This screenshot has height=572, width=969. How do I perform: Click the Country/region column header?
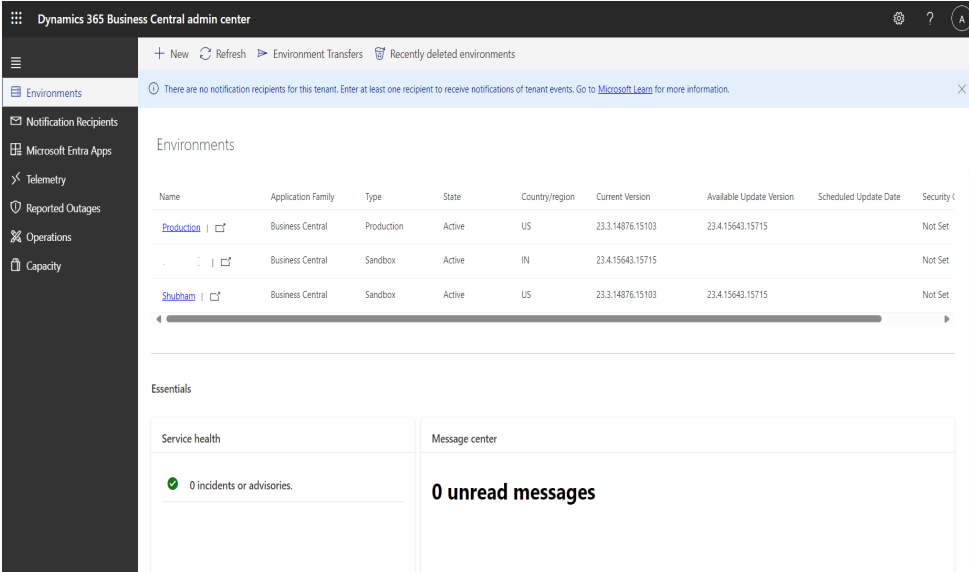pos(548,196)
